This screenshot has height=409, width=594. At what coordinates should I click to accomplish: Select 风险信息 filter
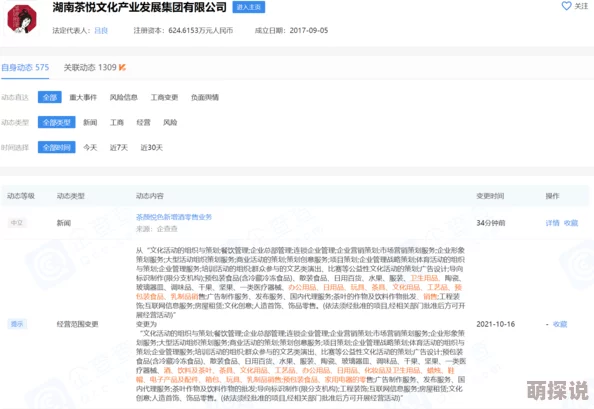click(x=123, y=97)
